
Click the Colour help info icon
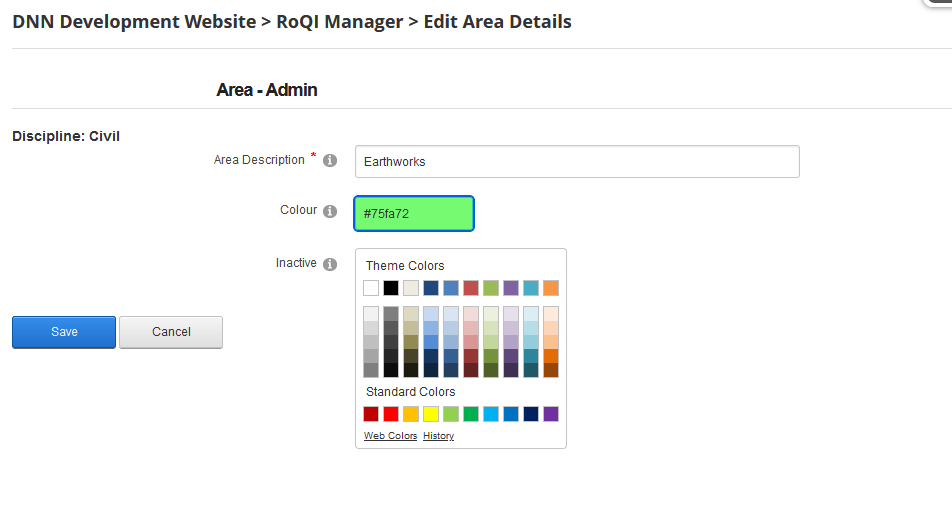click(330, 211)
